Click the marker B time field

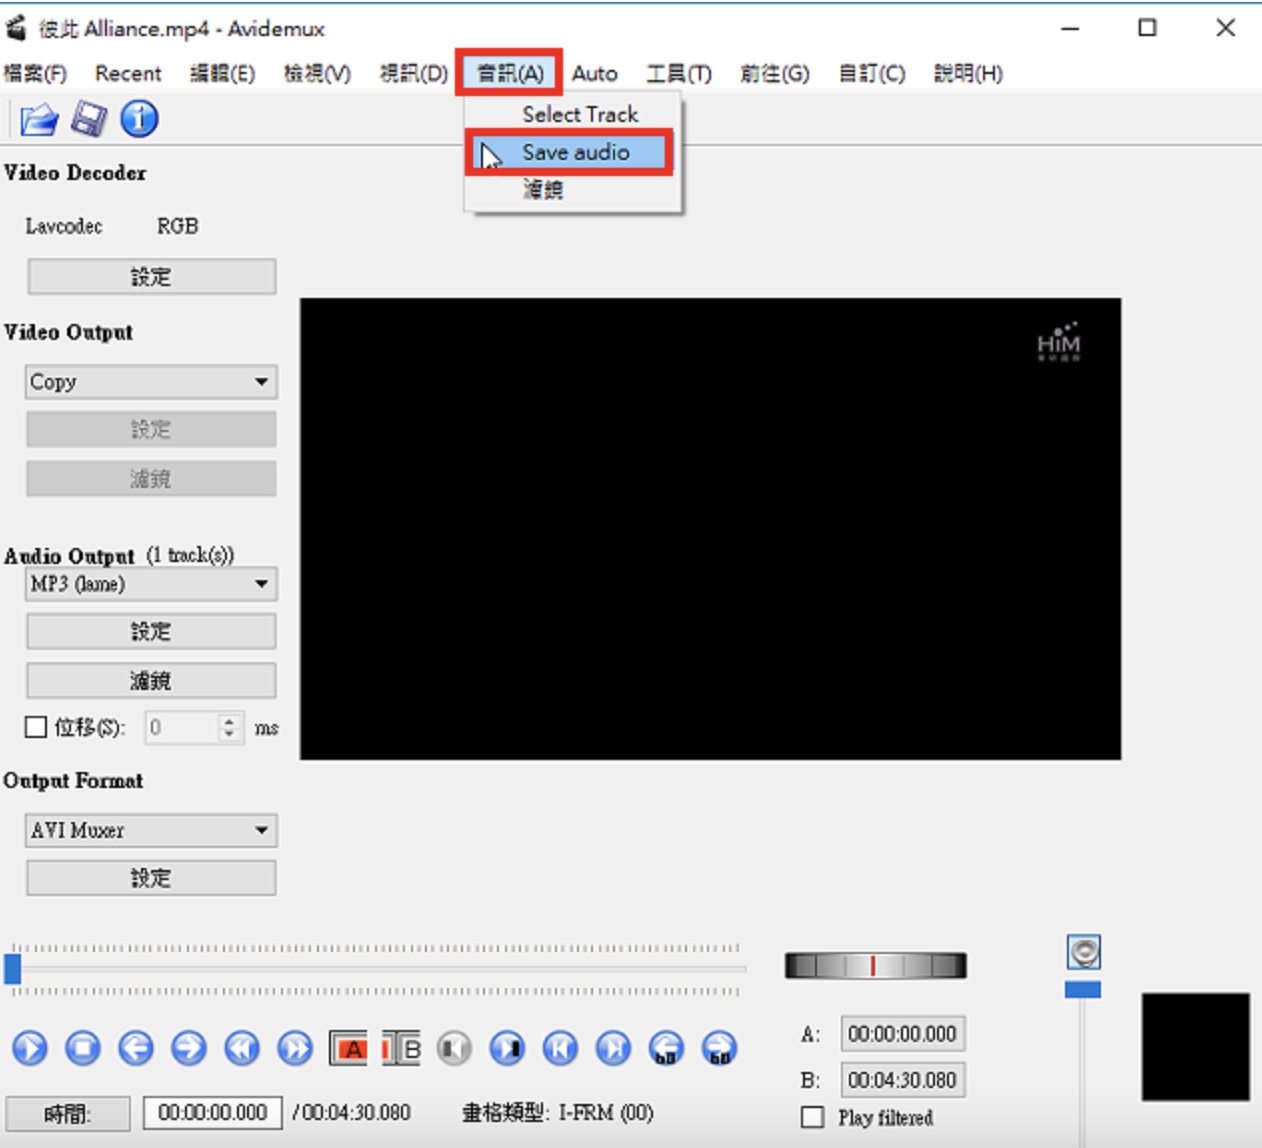902,1080
